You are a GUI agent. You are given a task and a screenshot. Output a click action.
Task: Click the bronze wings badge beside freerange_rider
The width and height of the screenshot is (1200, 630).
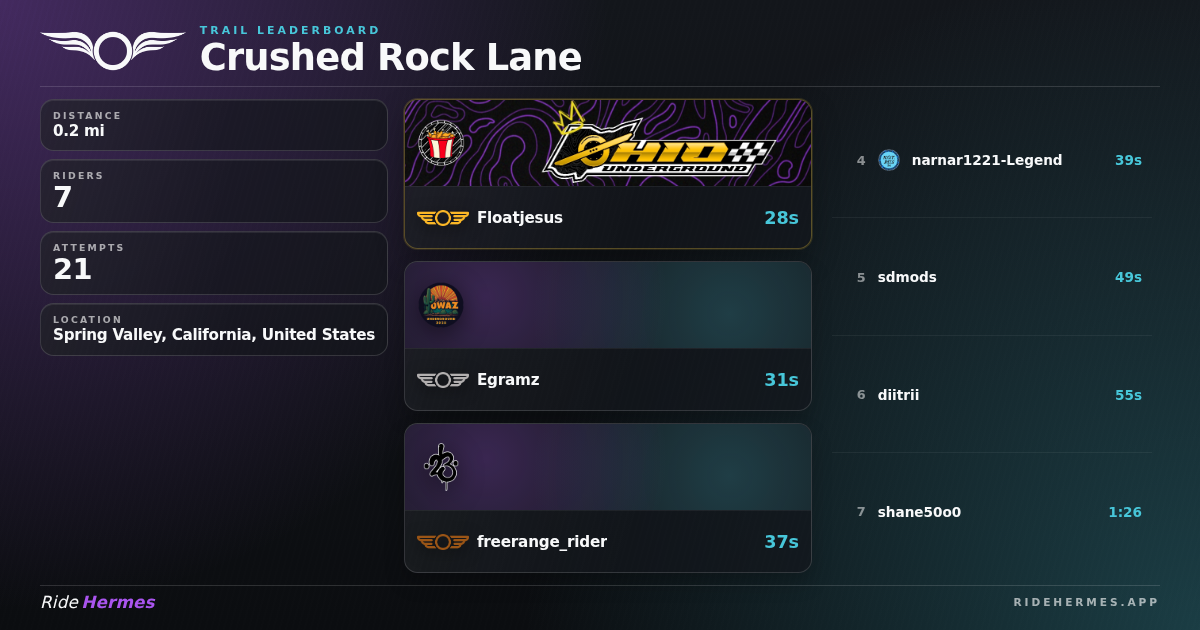tap(443, 542)
